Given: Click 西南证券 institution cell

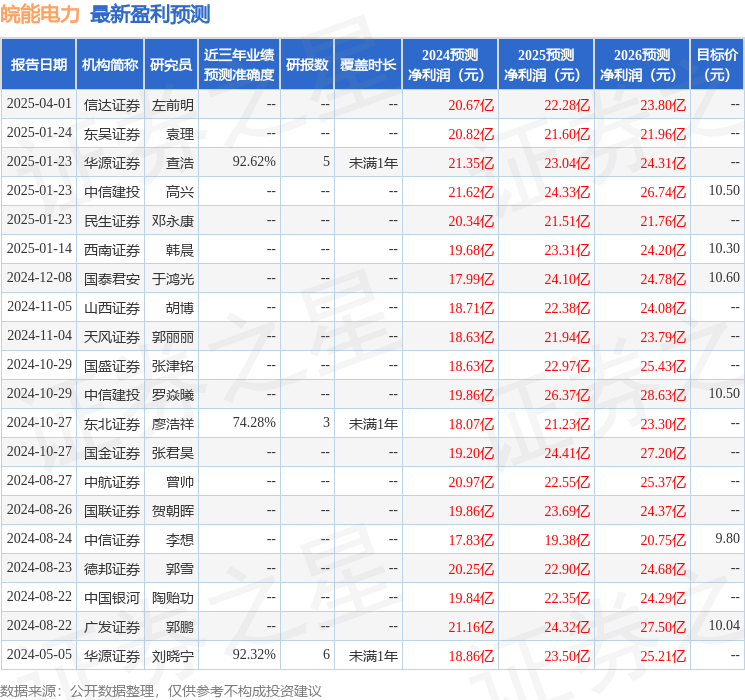Looking at the screenshot, I should pyautogui.click(x=112, y=250).
